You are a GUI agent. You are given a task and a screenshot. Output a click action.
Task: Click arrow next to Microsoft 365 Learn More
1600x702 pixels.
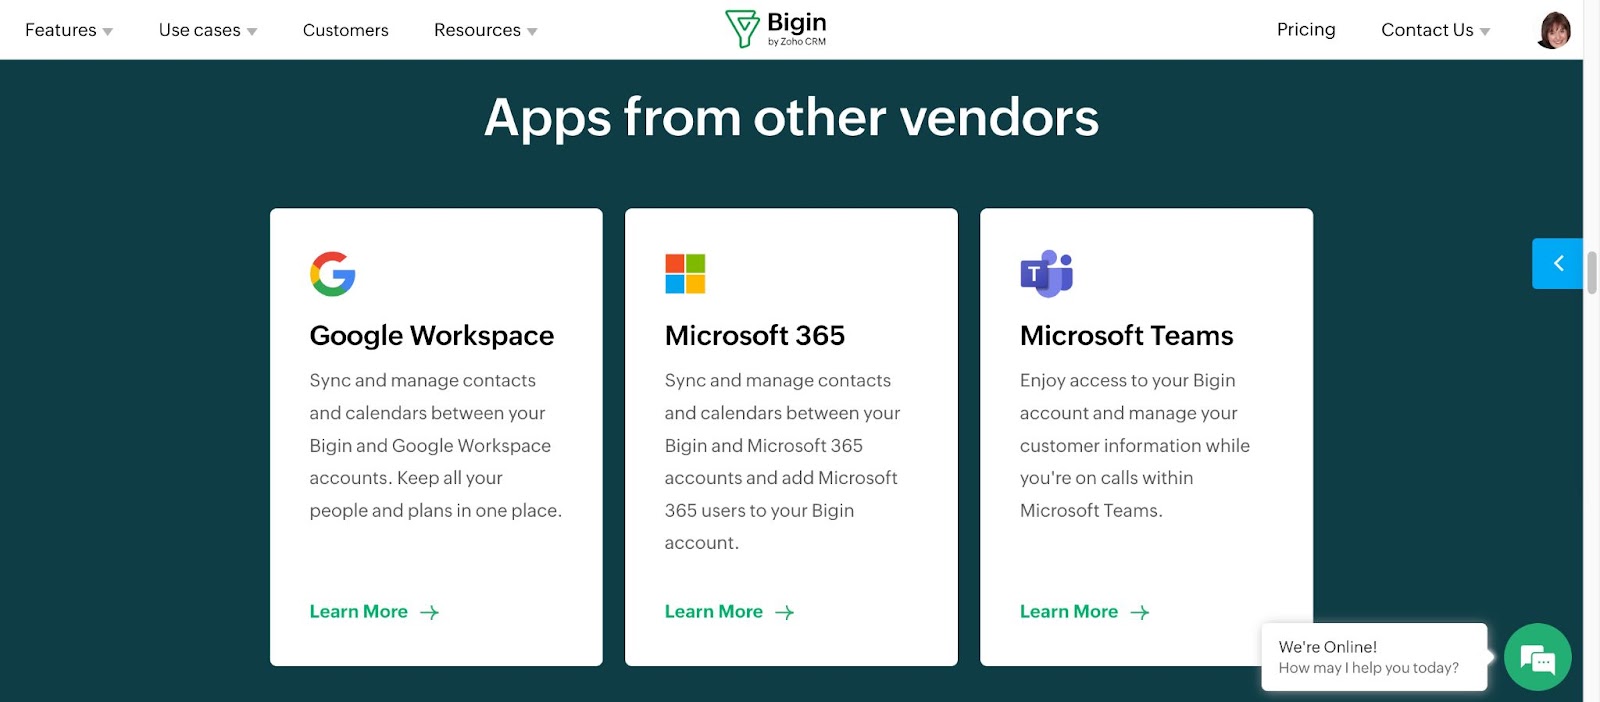coord(785,612)
